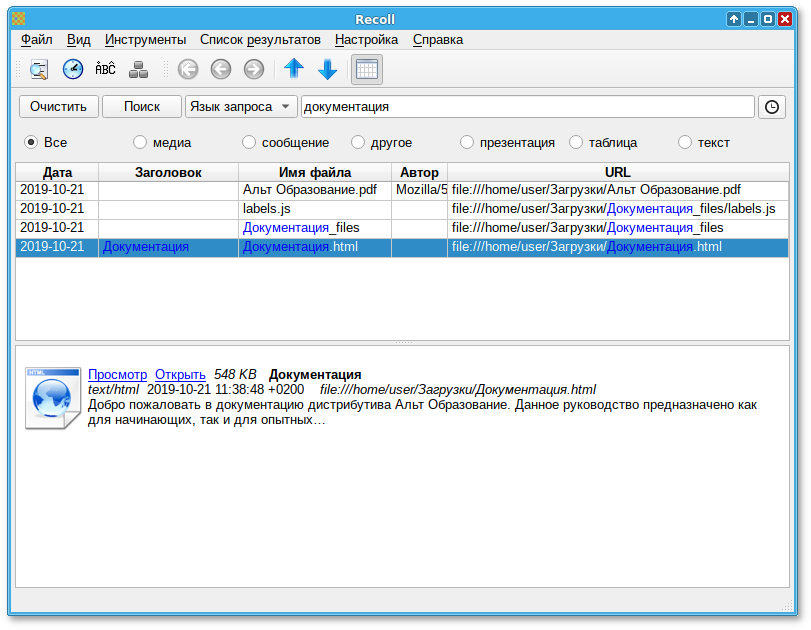
Task: Toggle results table view icon
Action: point(367,69)
